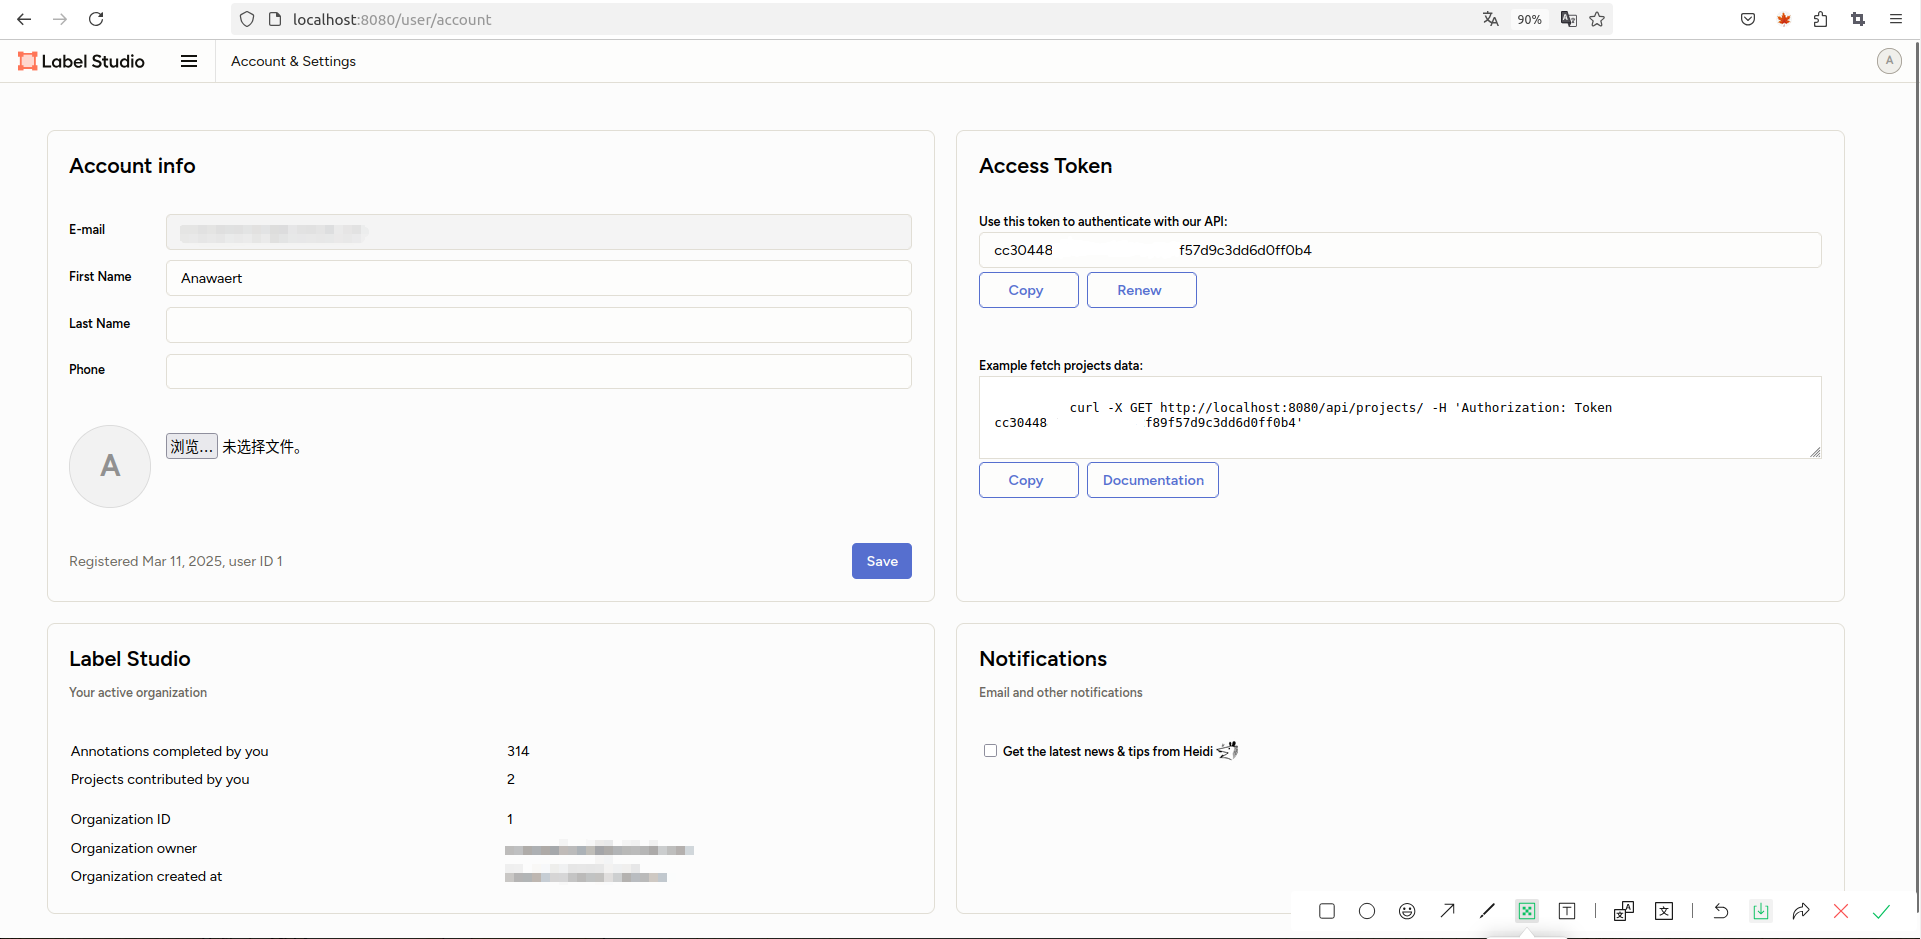Choose the pen line drawing tool
Screen dimensions: 1921x939
[1487, 911]
